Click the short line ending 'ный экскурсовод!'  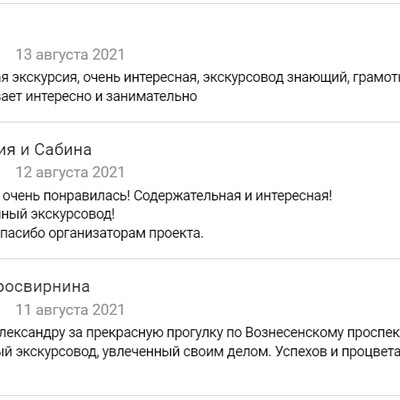(57, 215)
